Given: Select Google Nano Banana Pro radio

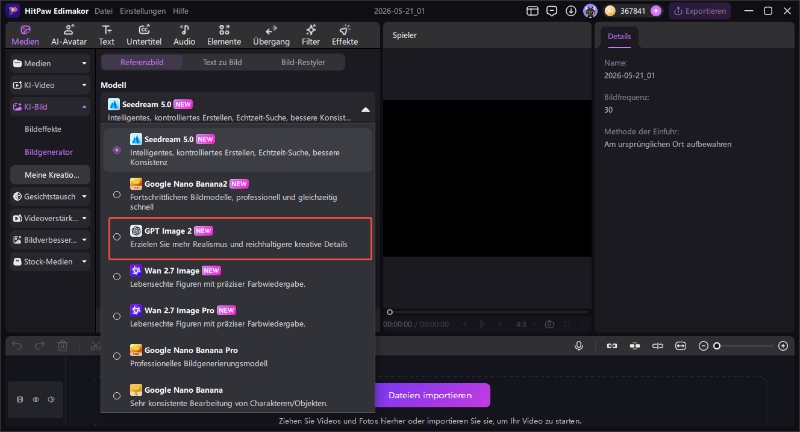Looking at the screenshot, I should click(x=117, y=356).
